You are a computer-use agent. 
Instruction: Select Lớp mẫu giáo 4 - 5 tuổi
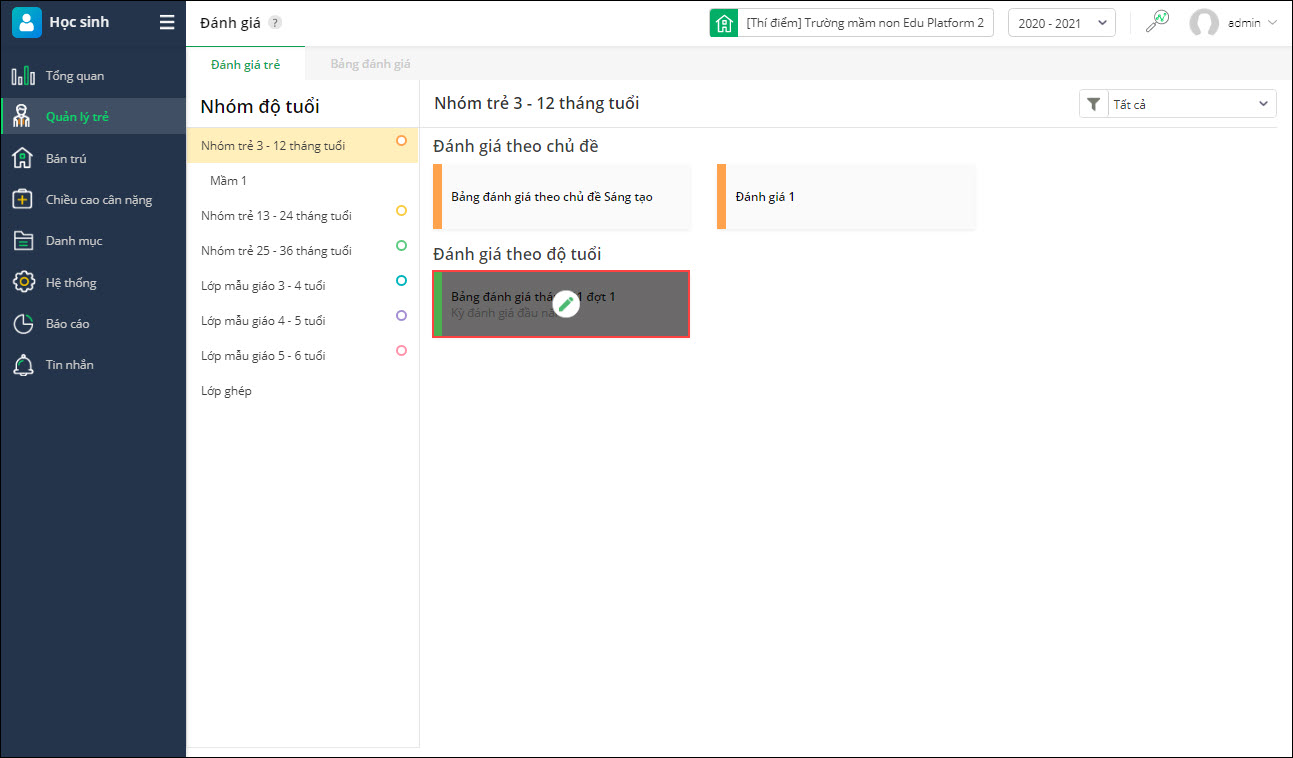pyautogui.click(x=302, y=321)
